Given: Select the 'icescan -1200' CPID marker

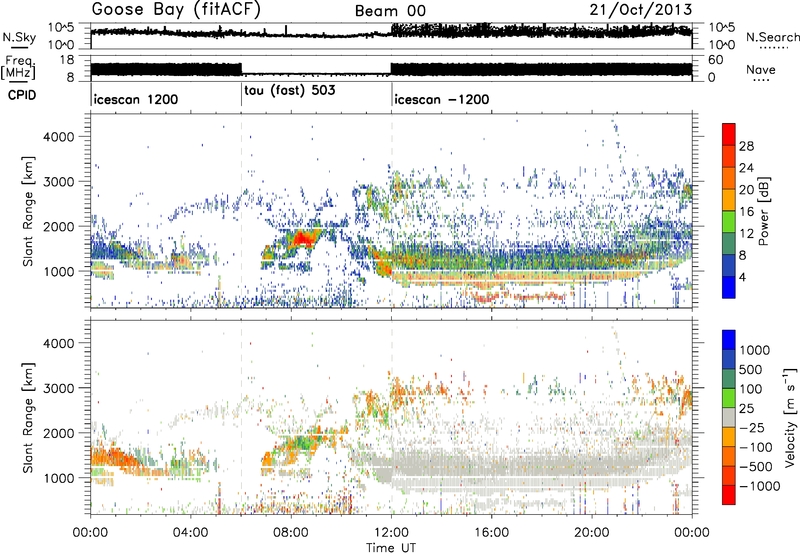Looking at the screenshot, I should pos(441,99).
